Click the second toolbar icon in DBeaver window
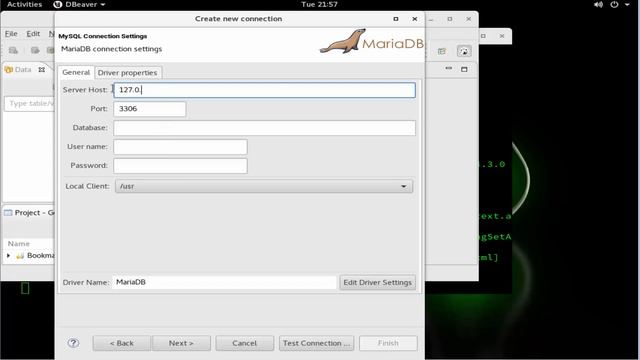640x360 pixels. 35,51
